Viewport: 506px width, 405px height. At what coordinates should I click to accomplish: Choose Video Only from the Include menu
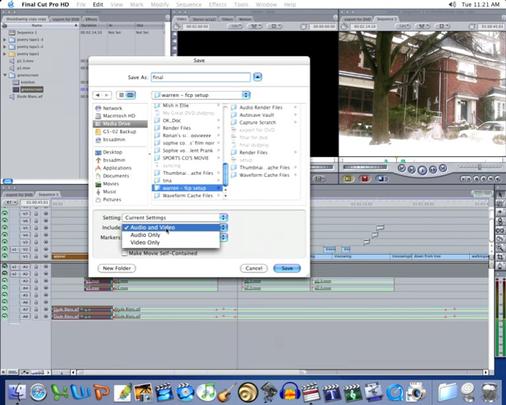tap(171, 243)
